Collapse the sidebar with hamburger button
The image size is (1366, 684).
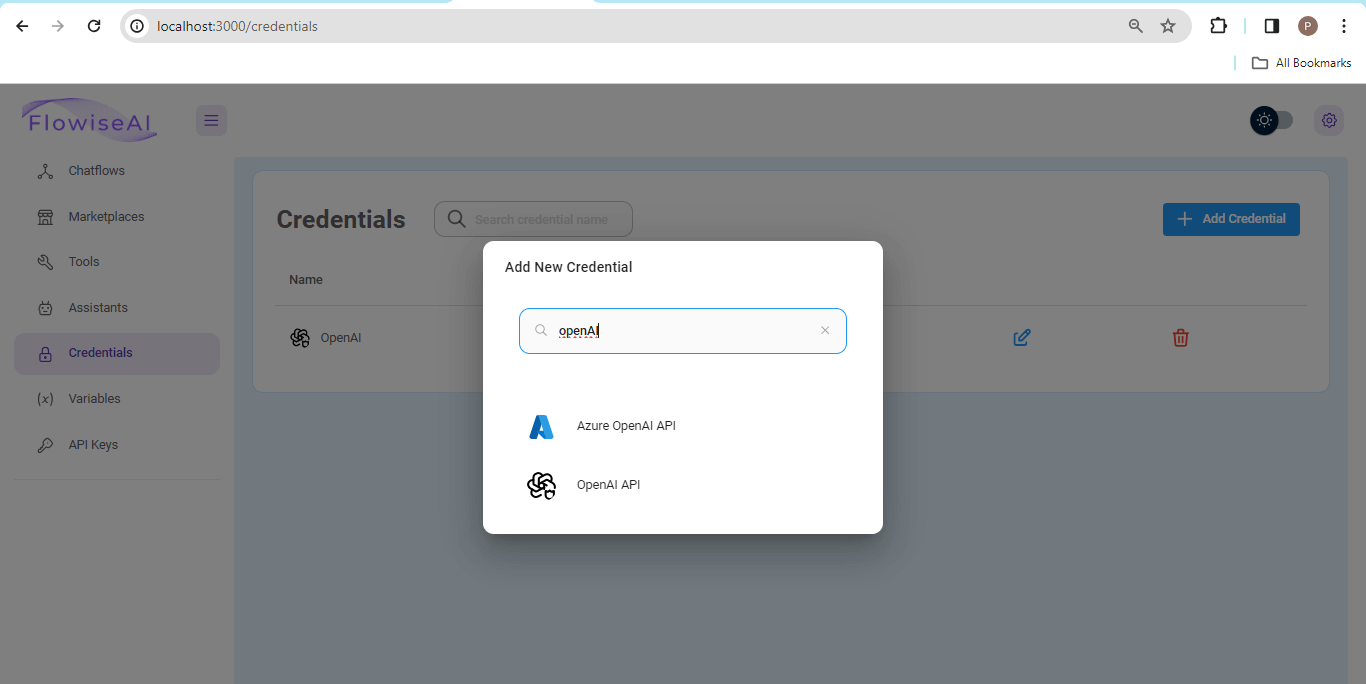211,121
